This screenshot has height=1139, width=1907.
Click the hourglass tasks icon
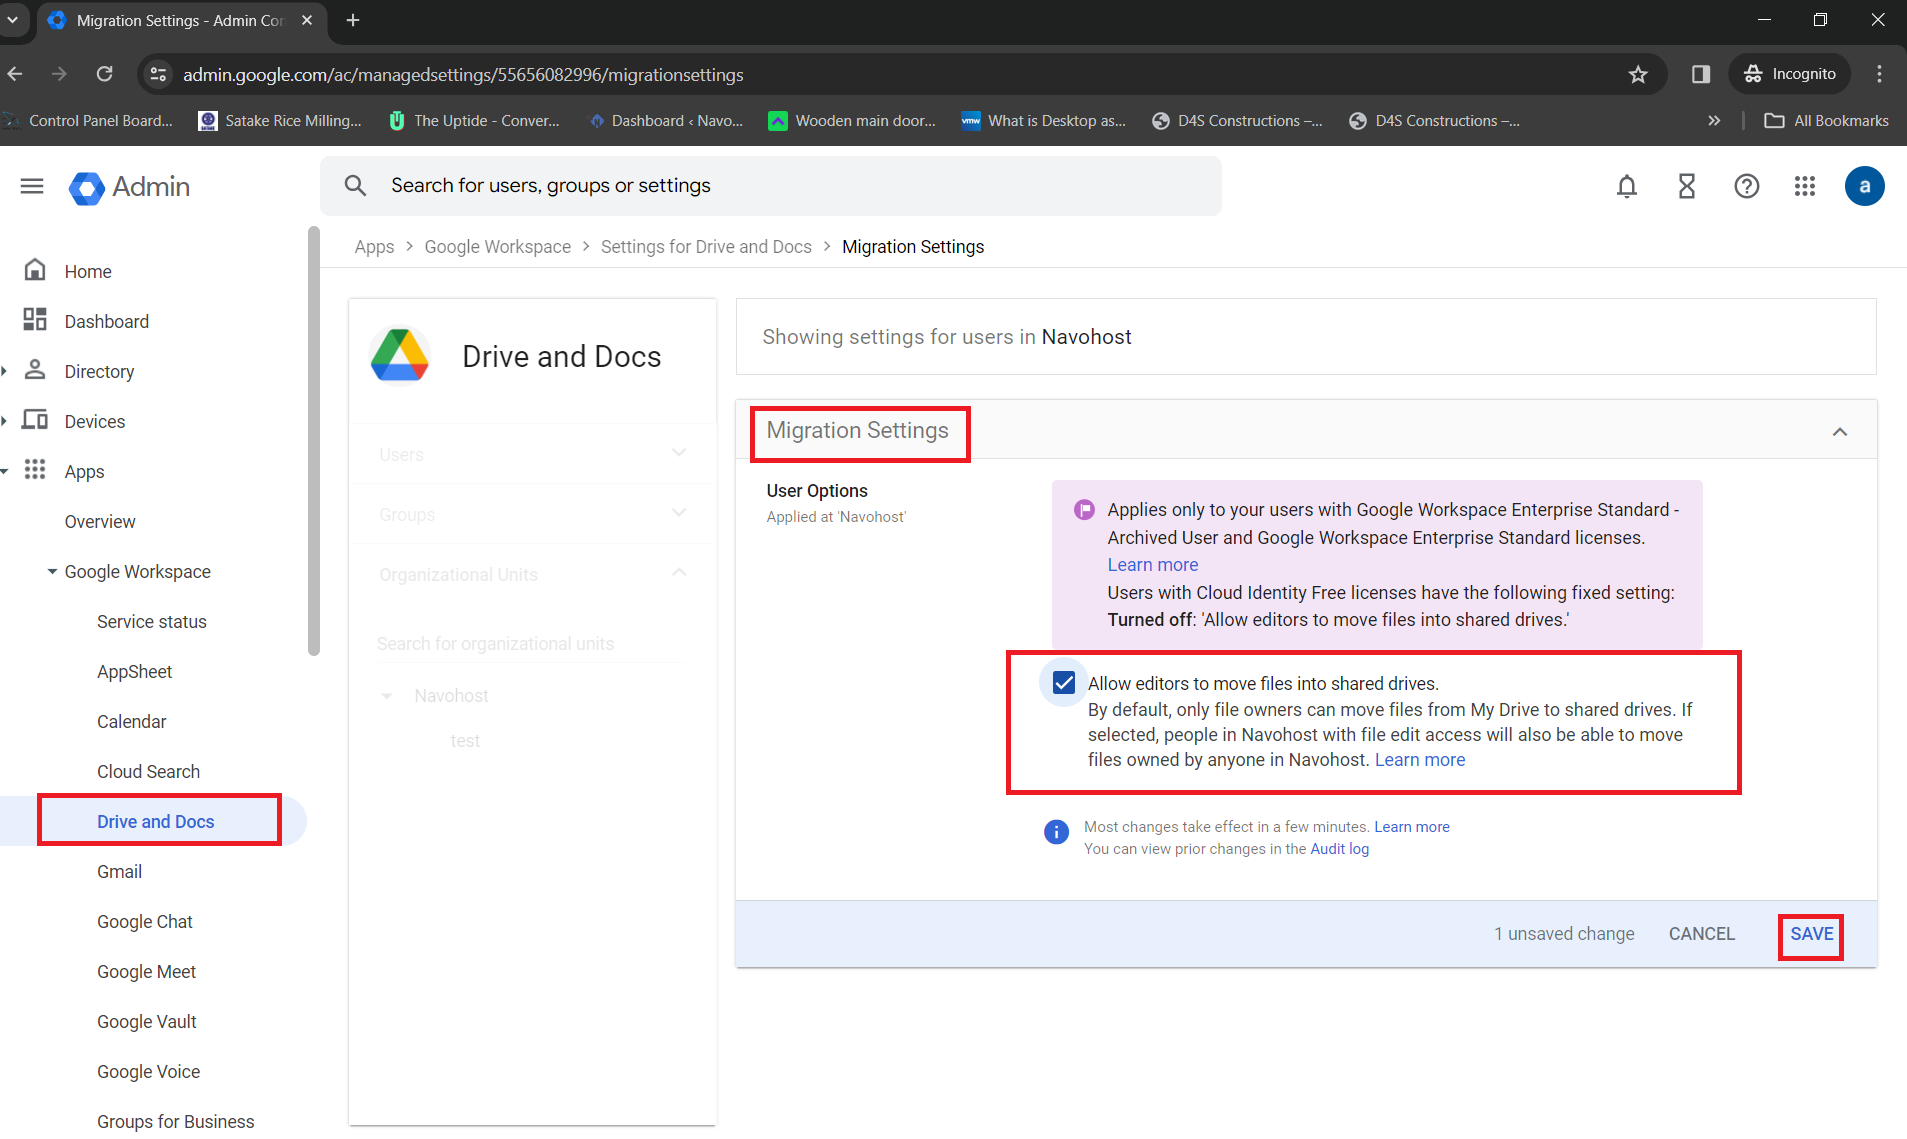[1686, 186]
